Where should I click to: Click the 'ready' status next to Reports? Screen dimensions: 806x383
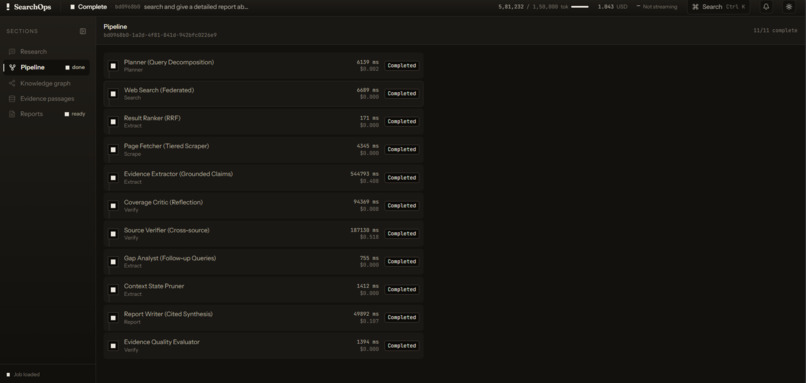75,114
